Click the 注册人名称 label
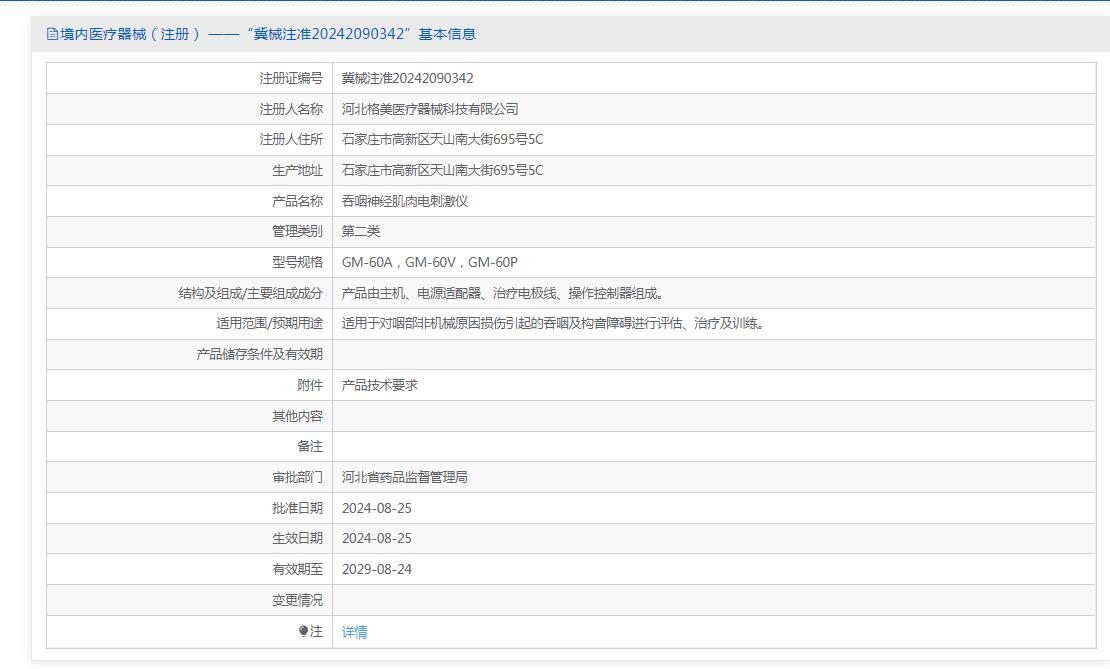1110x669 pixels. point(291,109)
